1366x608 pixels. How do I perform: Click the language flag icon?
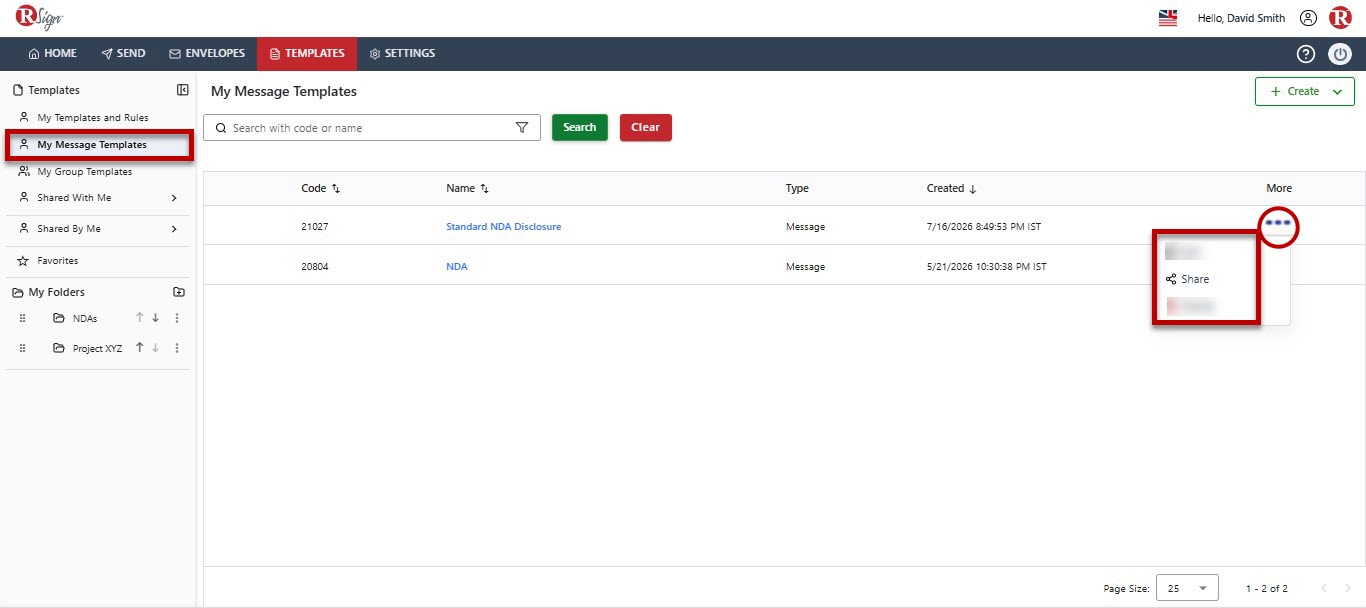tap(1168, 18)
